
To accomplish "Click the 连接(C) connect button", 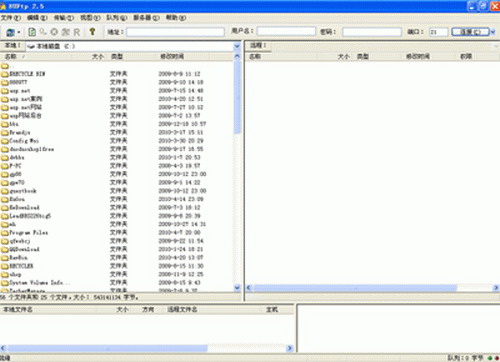I will click(470, 32).
